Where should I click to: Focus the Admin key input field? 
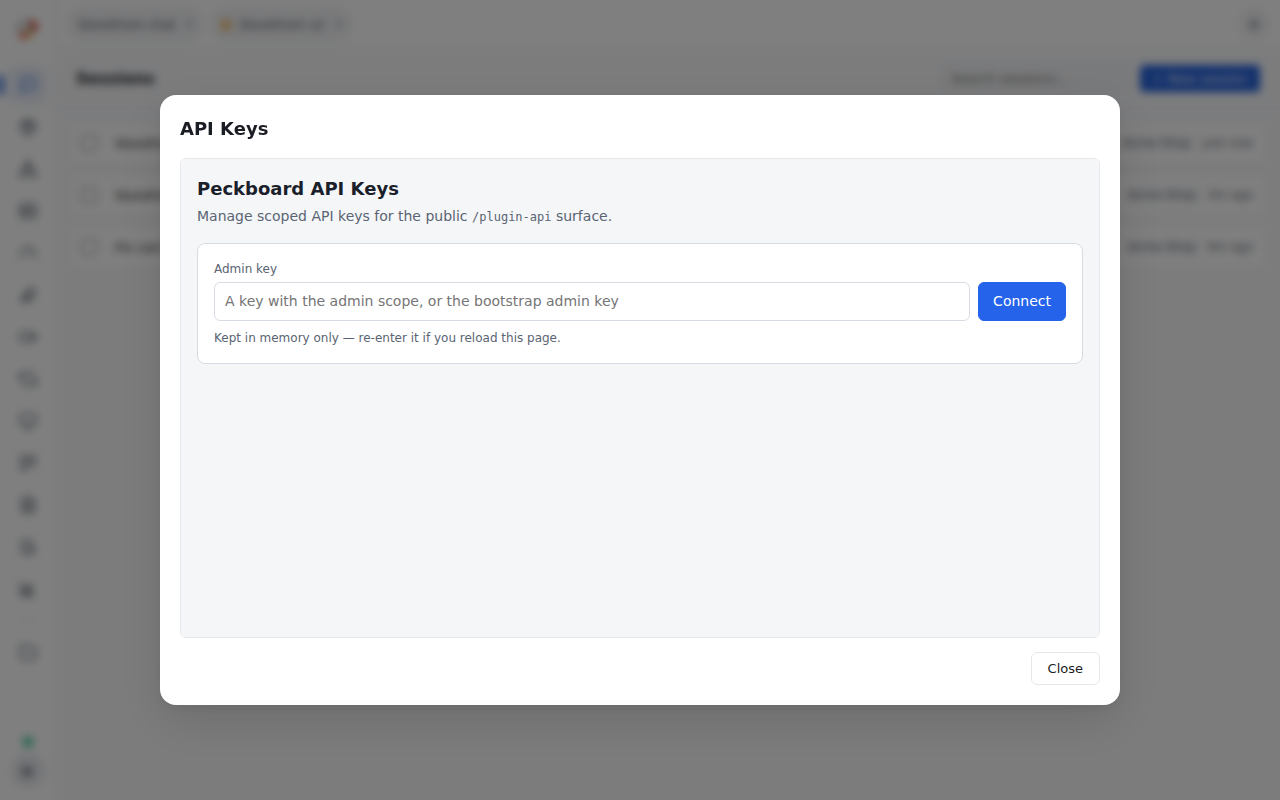point(592,301)
